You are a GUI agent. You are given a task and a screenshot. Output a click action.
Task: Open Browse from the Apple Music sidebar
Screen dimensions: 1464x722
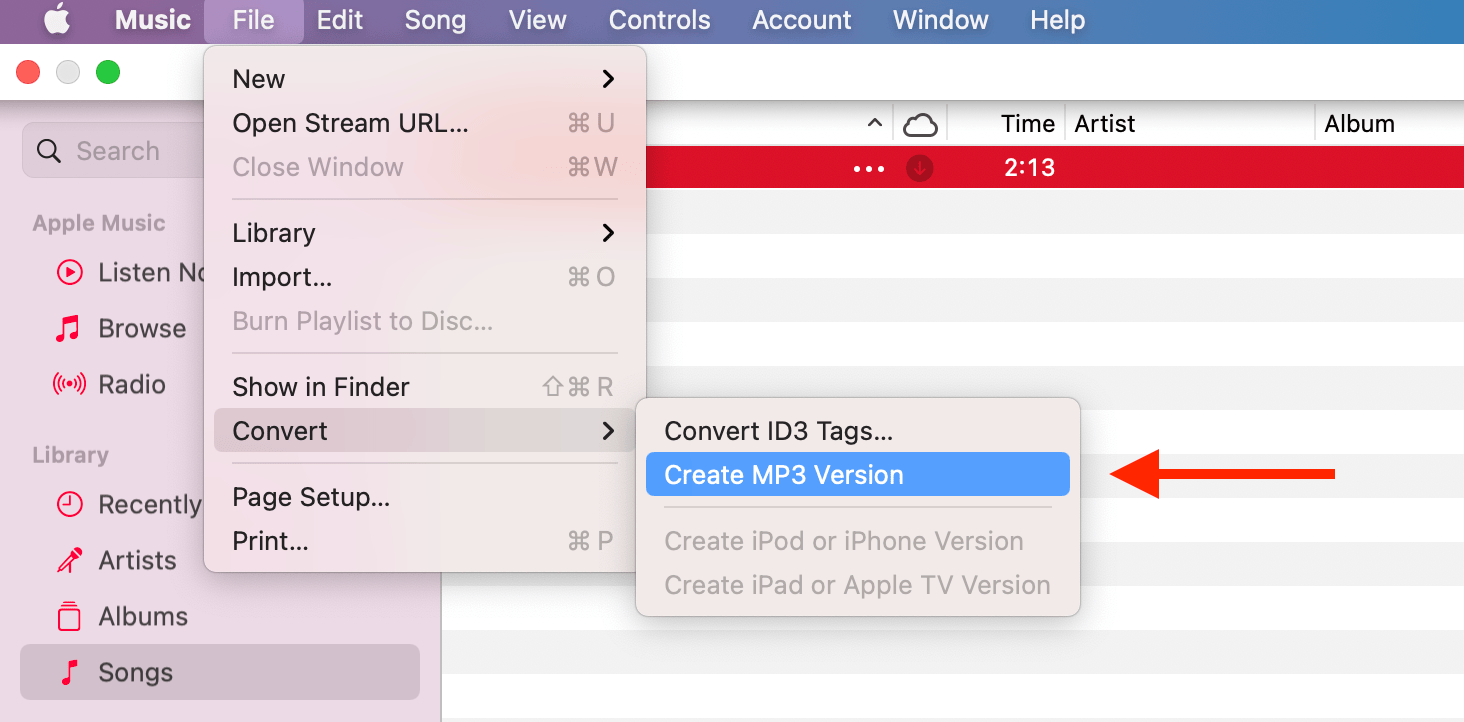140,328
